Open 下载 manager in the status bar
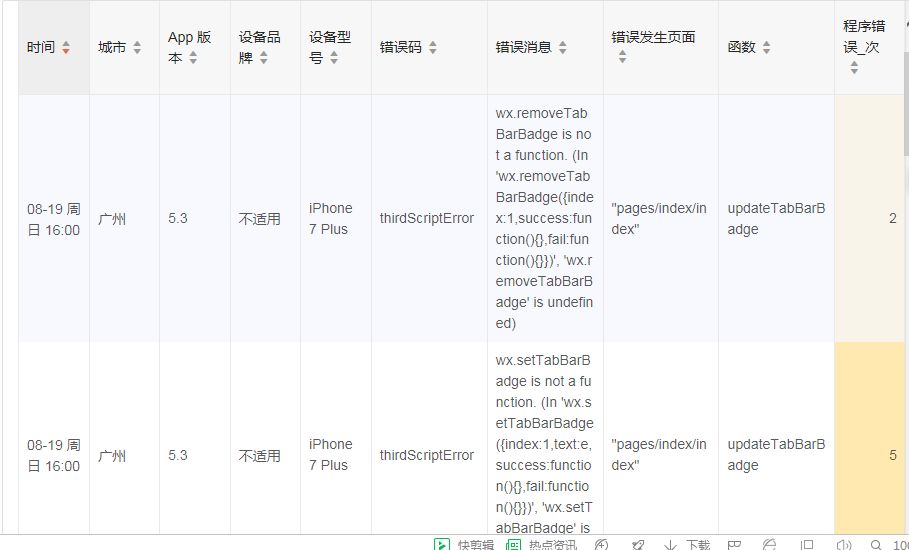 (688, 544)
